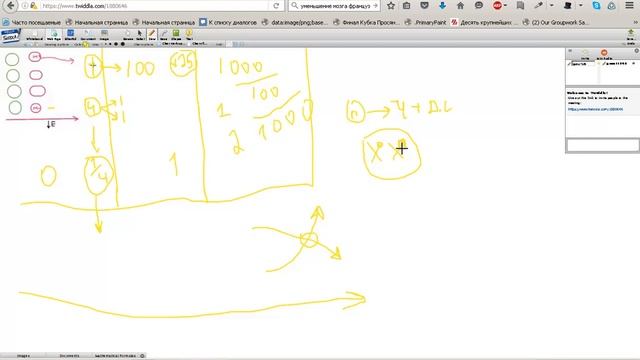Go to browser Home icon
Viewport: 640px width, 360px height.
pyautogui.click(x=460, y=6)
